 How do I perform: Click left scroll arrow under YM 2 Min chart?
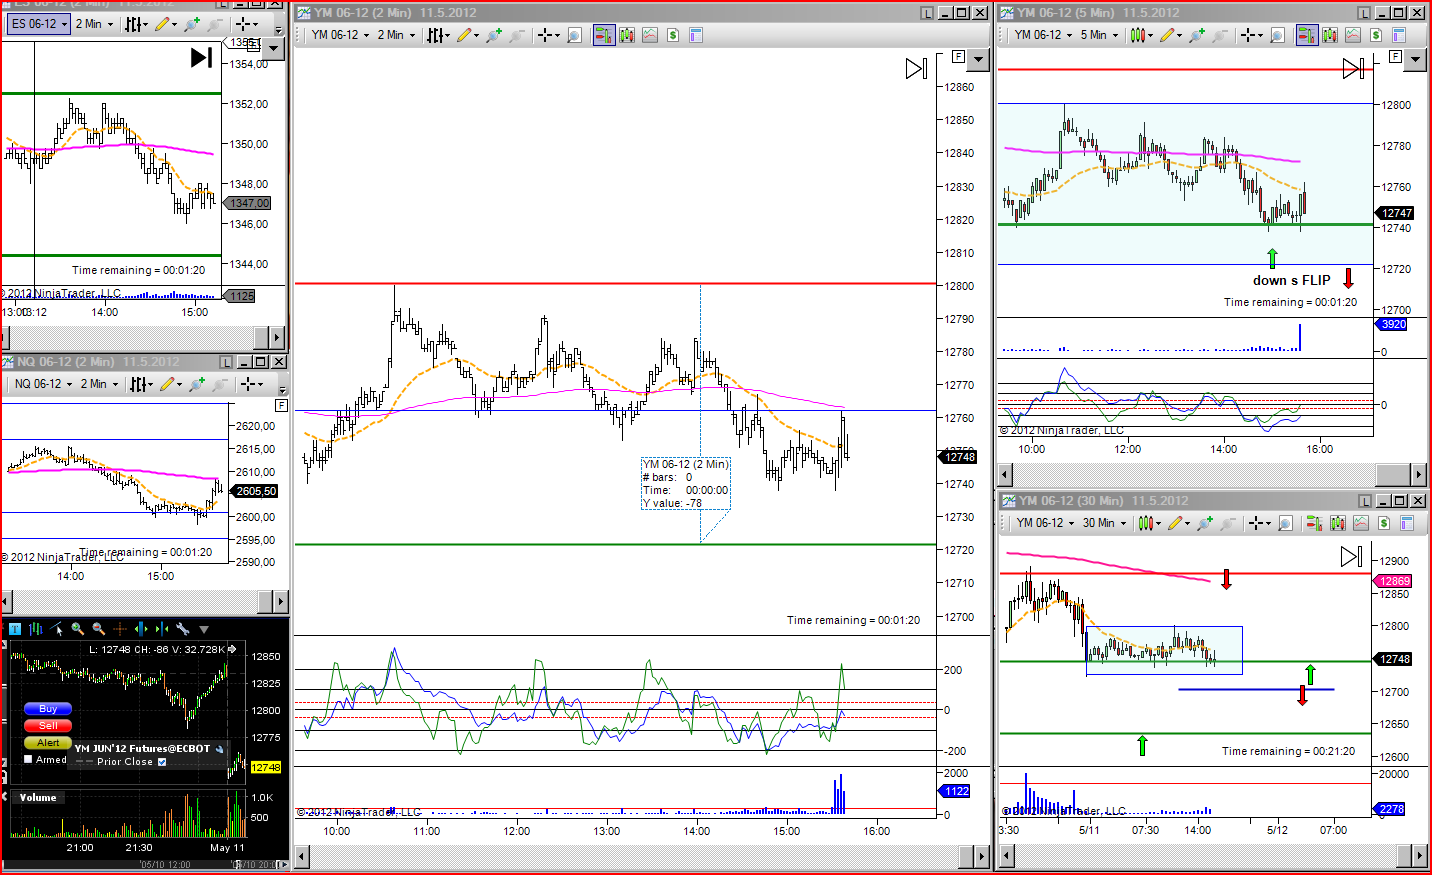302,856
